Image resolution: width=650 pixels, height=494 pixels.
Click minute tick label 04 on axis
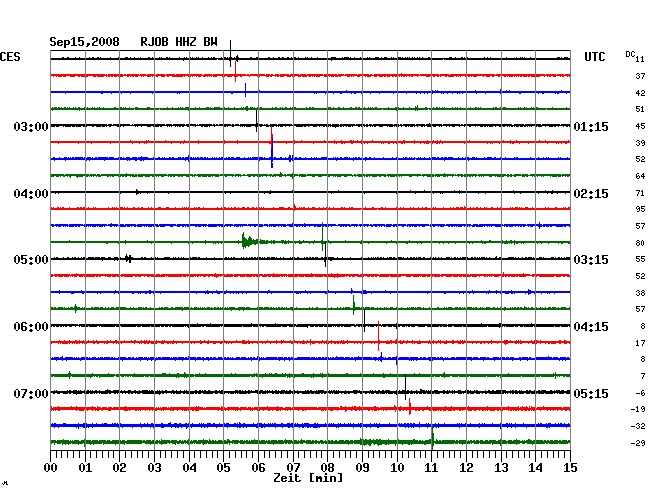pyautogui.click(x=189, y=468)
